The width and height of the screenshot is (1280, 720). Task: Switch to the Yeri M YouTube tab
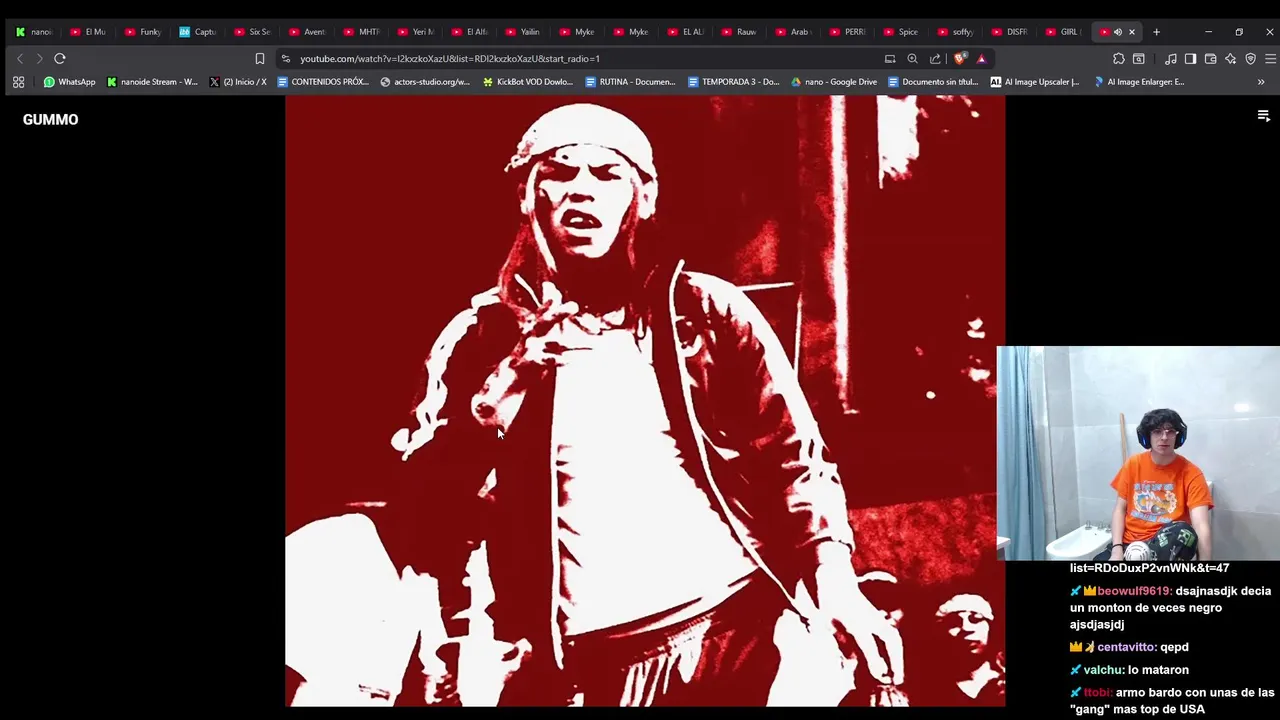(415, 32)
